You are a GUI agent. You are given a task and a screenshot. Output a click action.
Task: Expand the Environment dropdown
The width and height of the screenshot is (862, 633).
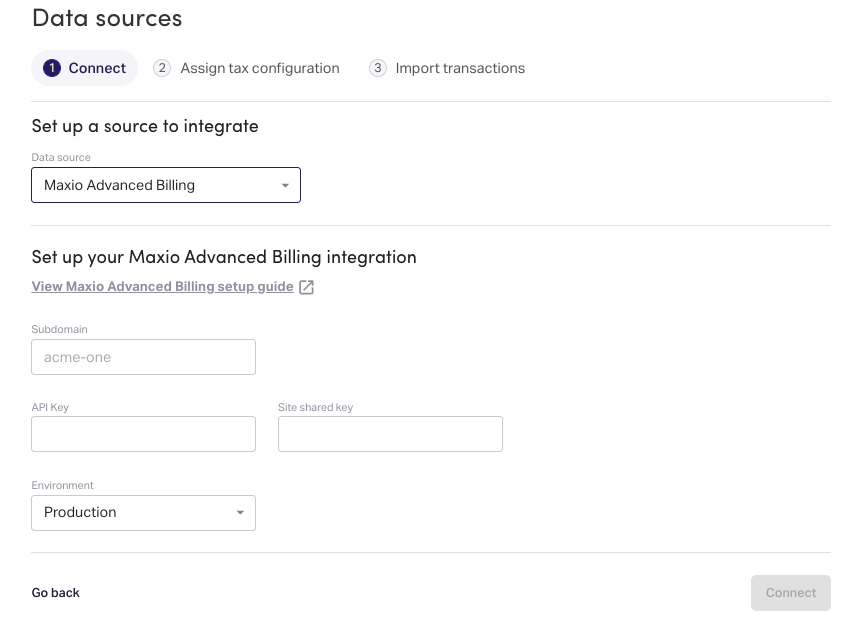143,513
